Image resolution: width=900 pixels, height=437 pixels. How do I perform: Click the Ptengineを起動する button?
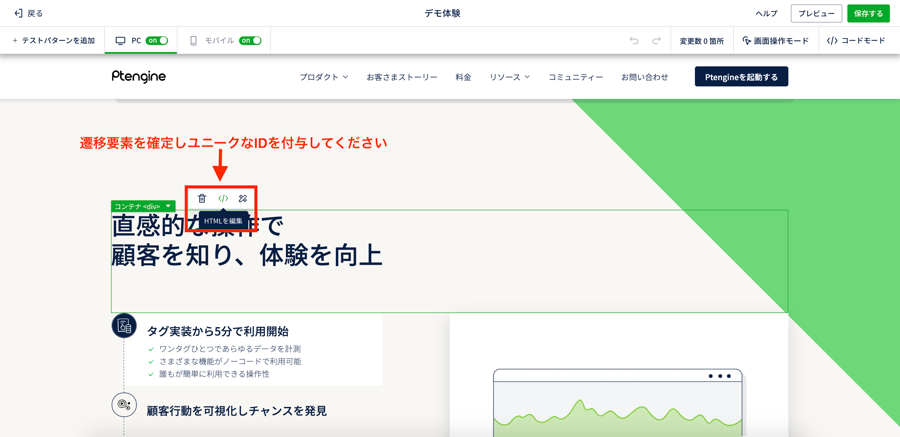(x=741, y=77)
